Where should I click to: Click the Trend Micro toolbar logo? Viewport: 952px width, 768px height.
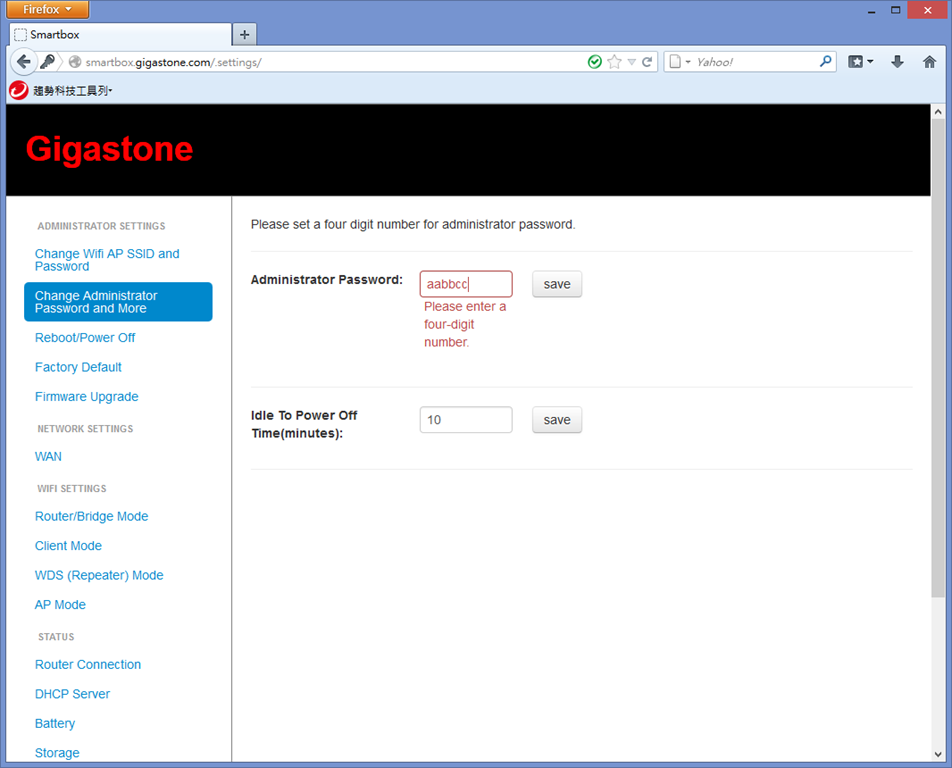[x=19, y=90]
